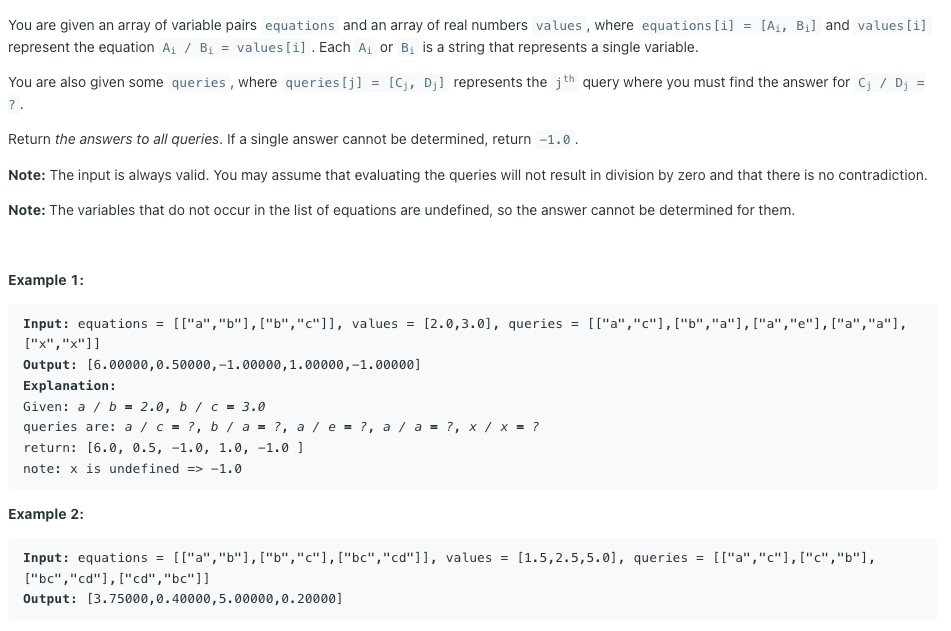Click 'Given: a / b = 2.0' line
Screen dimensions: 951x631
point(144,407)
